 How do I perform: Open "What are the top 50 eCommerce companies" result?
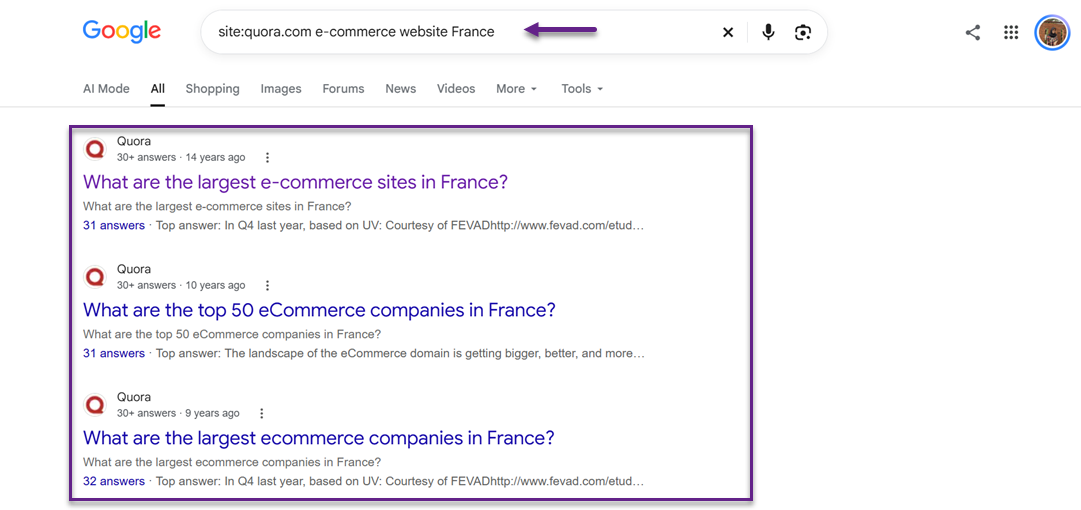click(319, 309)
